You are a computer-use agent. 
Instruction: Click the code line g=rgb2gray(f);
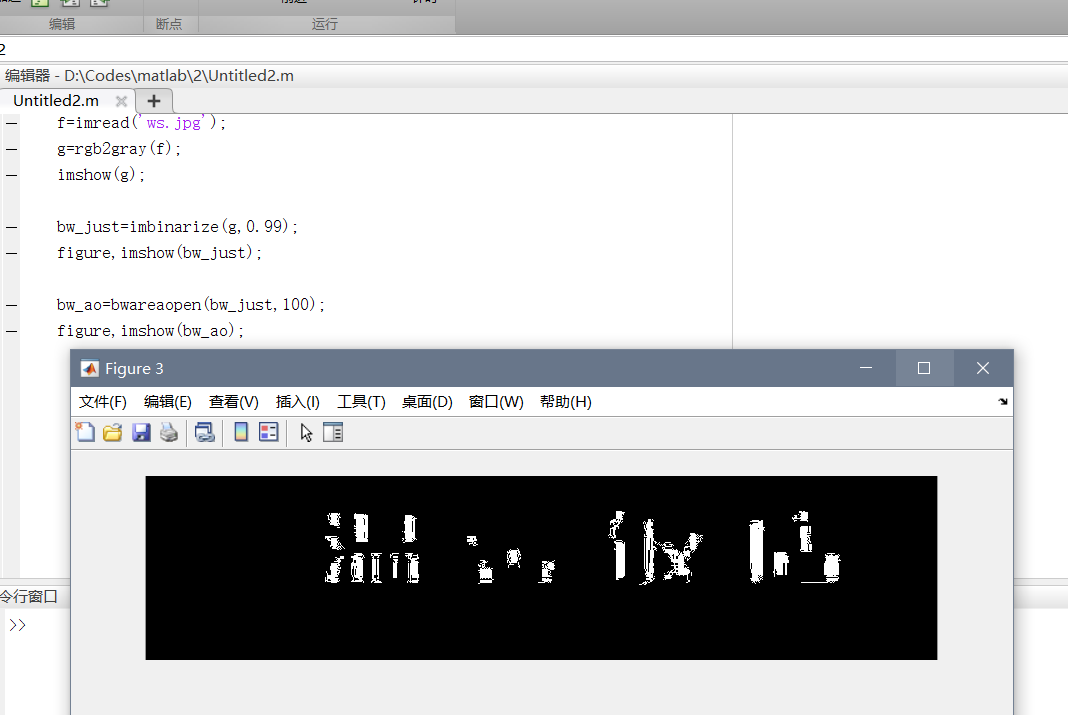pos(119,148)
